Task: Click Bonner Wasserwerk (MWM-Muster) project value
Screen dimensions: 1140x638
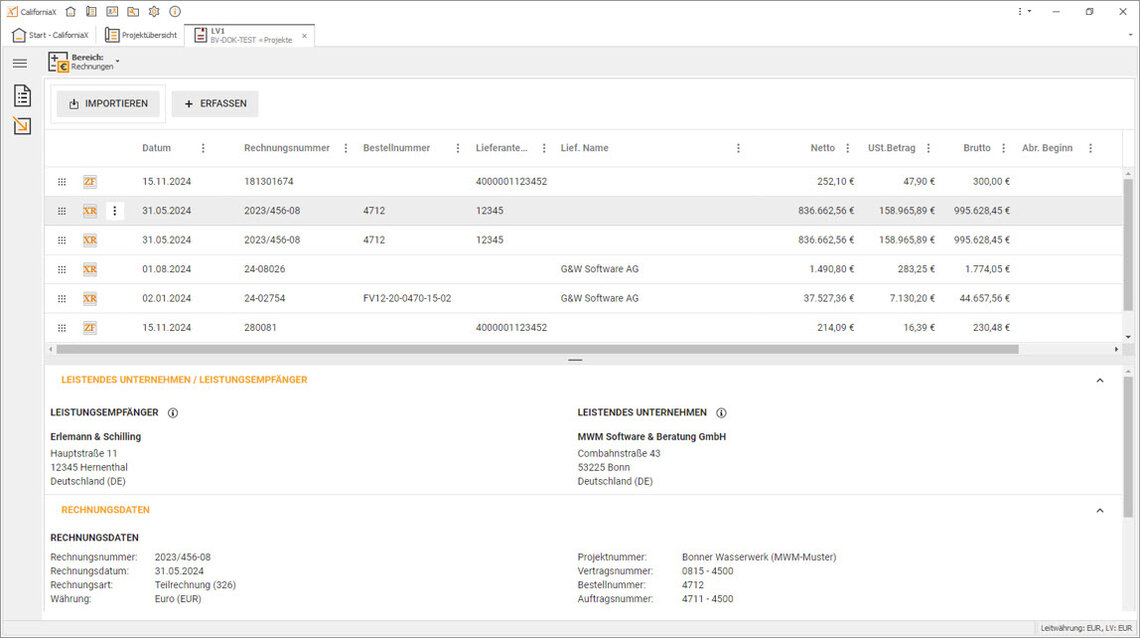Action: pyautogui.click(x=759, y=557)
